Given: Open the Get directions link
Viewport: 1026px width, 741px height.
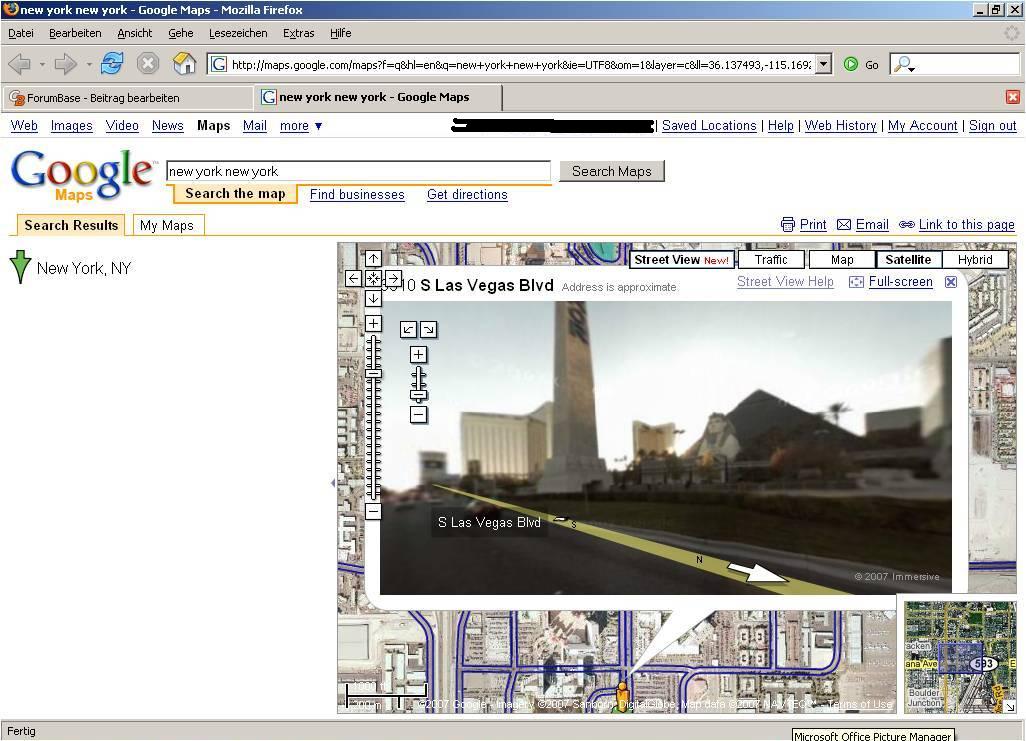Looking at the screenshot, I should (467, 194).
